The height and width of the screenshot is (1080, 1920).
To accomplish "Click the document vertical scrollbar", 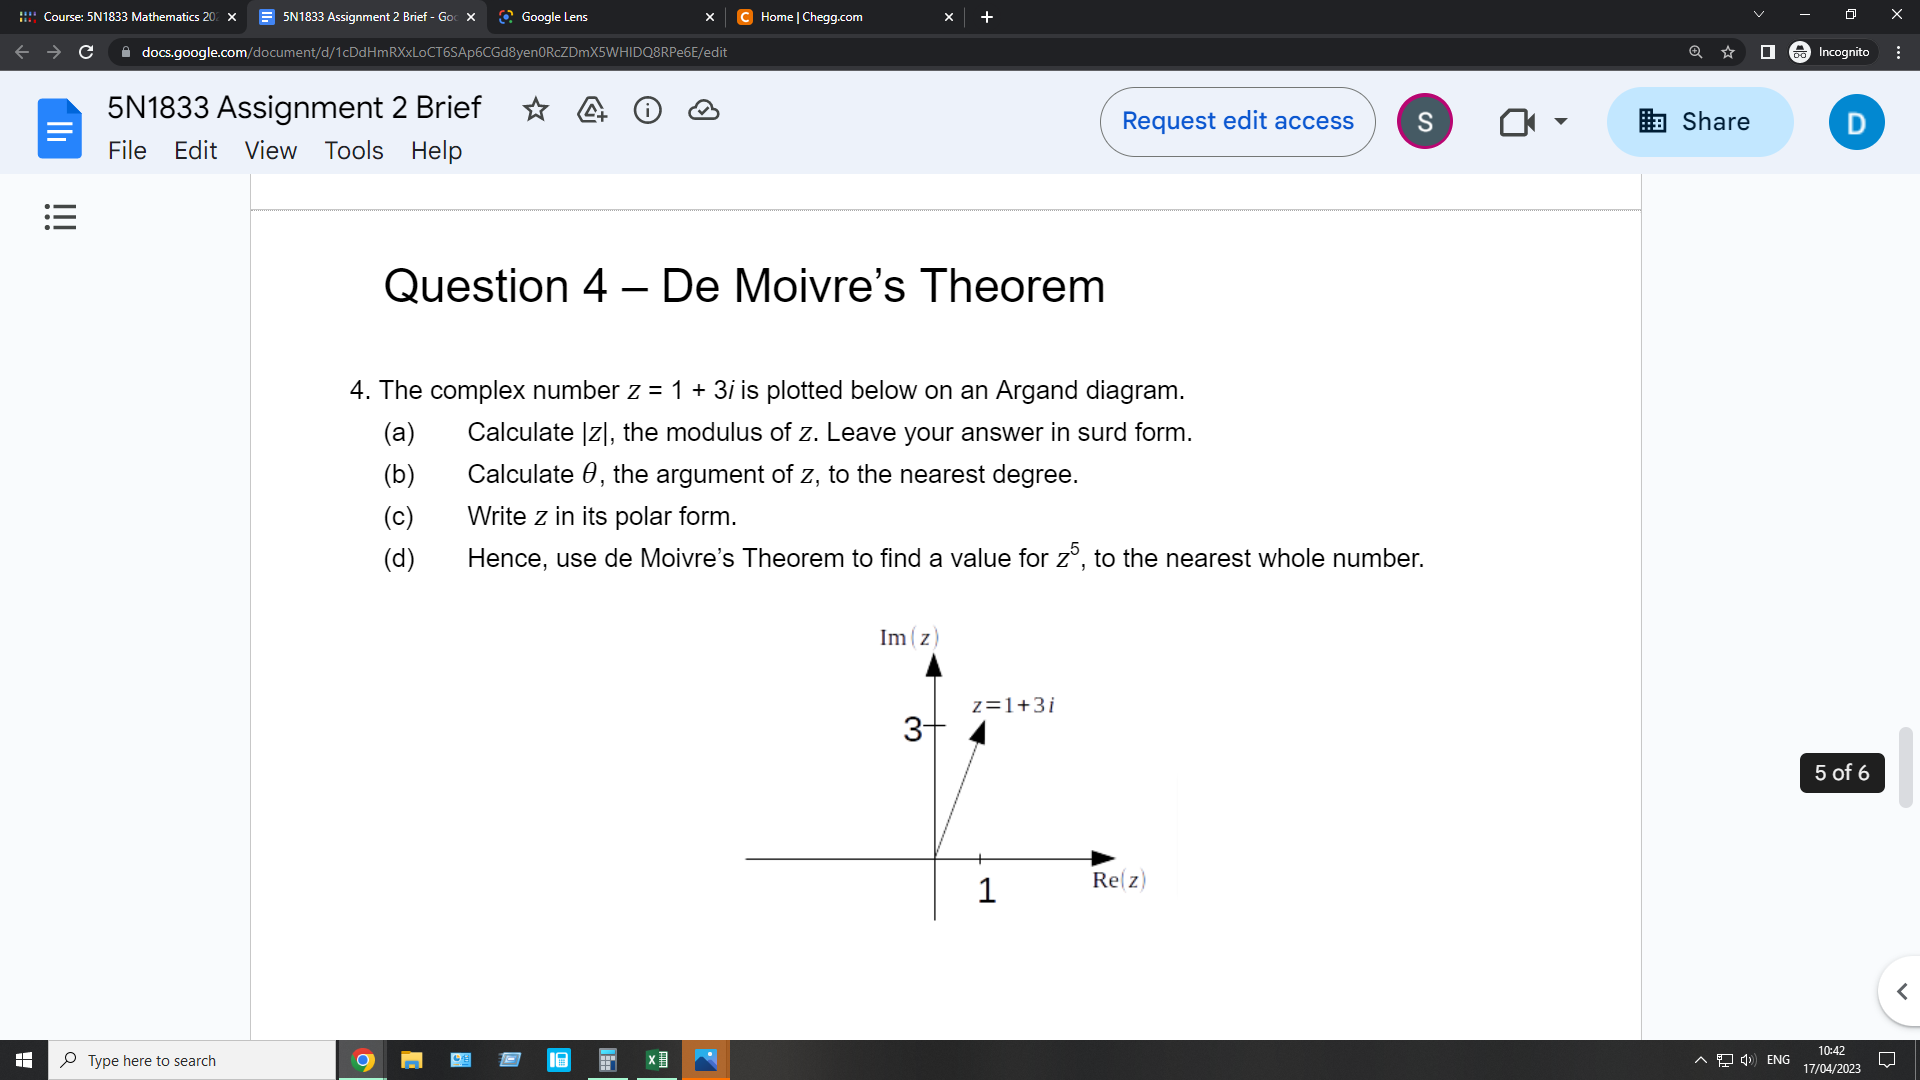I will tap(1905, 767).
